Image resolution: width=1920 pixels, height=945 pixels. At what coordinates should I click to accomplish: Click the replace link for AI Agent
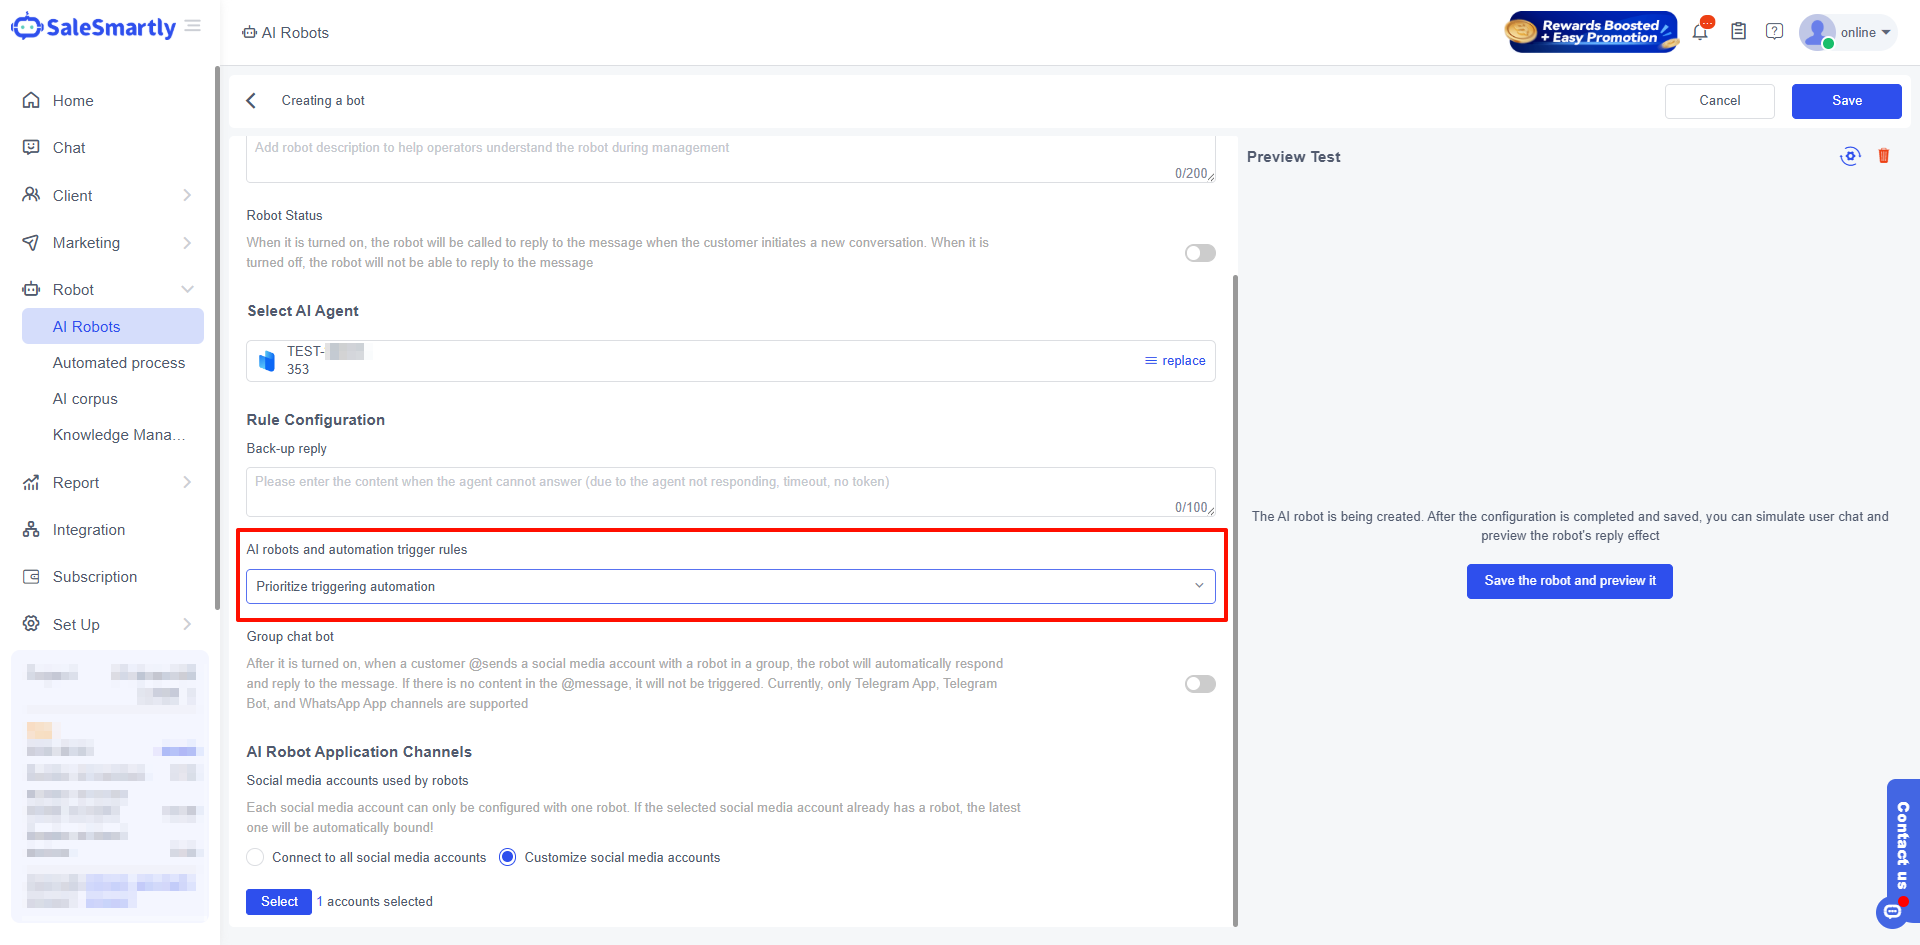[1176, 361]
